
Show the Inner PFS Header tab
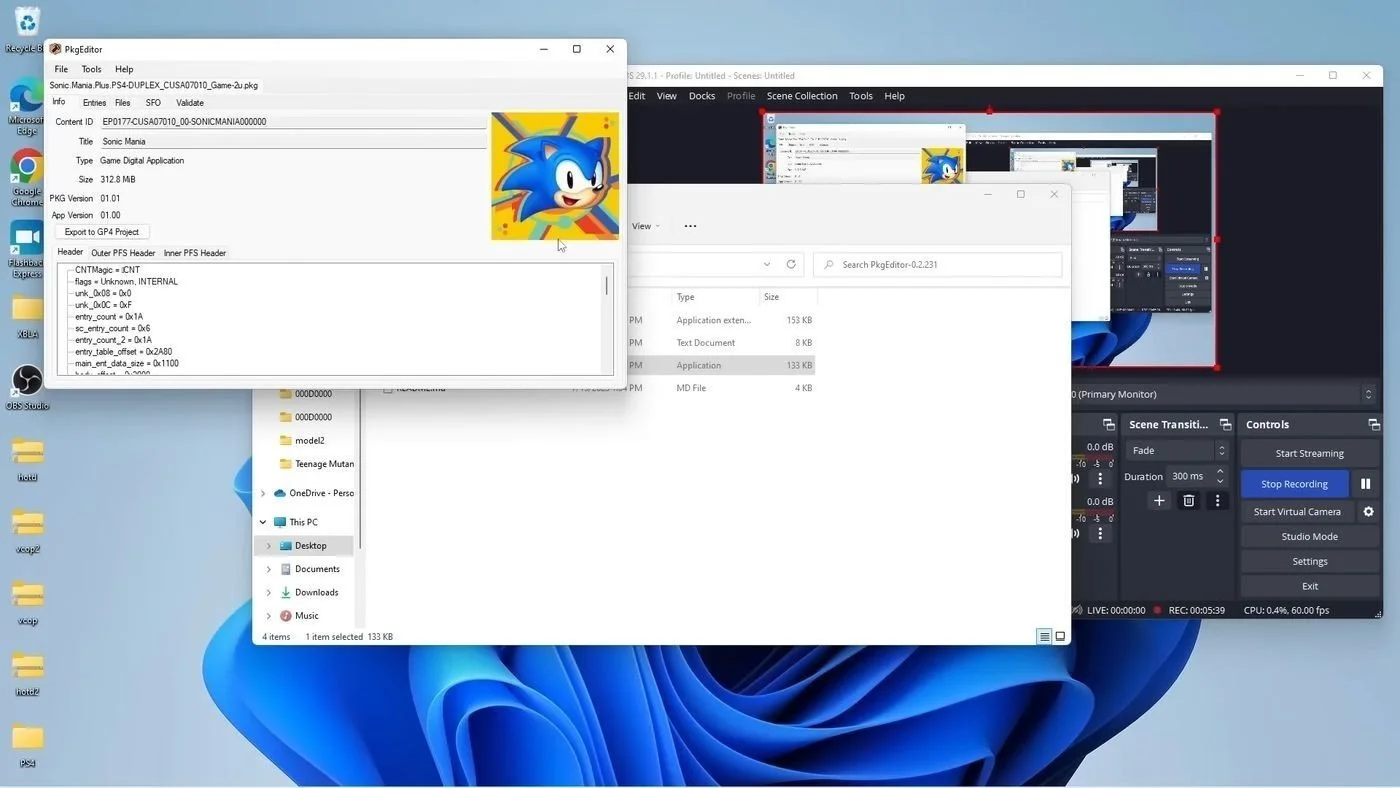[x=195, y=253]
